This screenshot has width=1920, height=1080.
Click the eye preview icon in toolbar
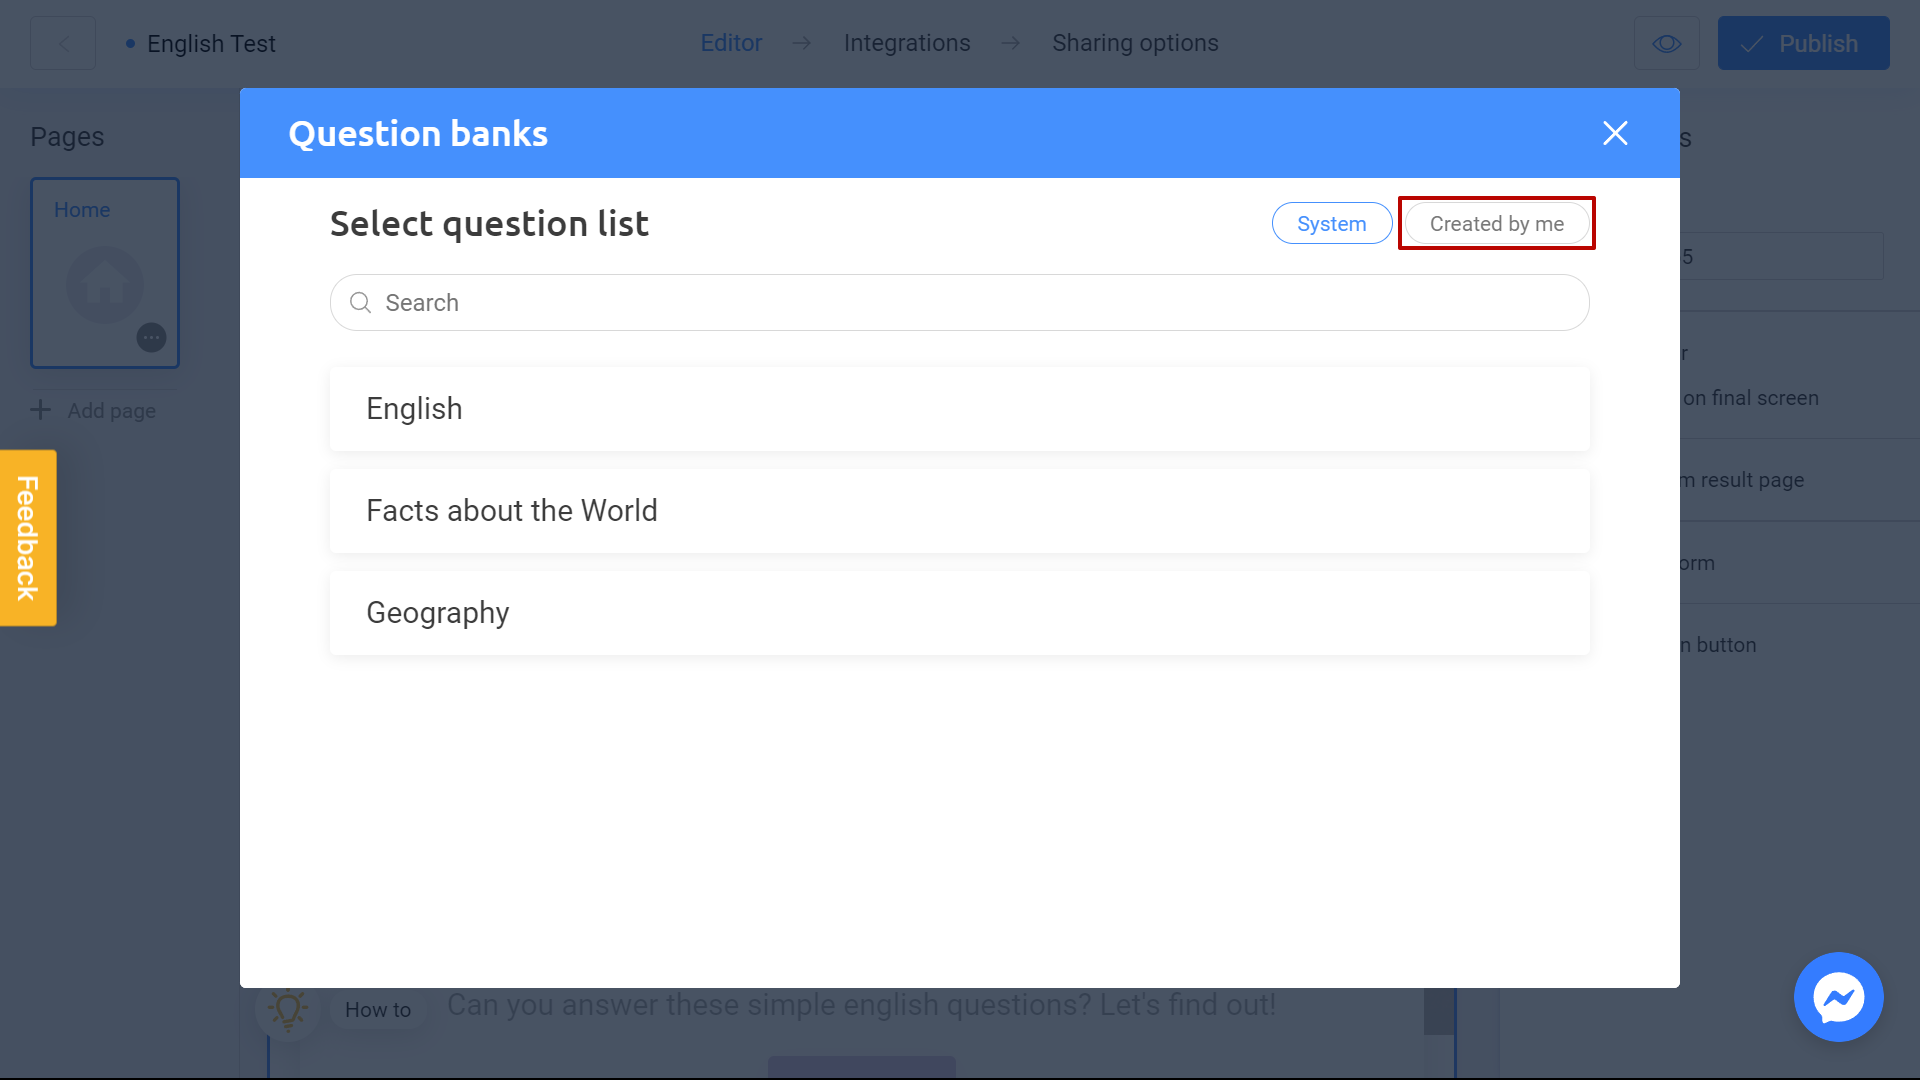pyautogui.click(x=1667, y=44)
